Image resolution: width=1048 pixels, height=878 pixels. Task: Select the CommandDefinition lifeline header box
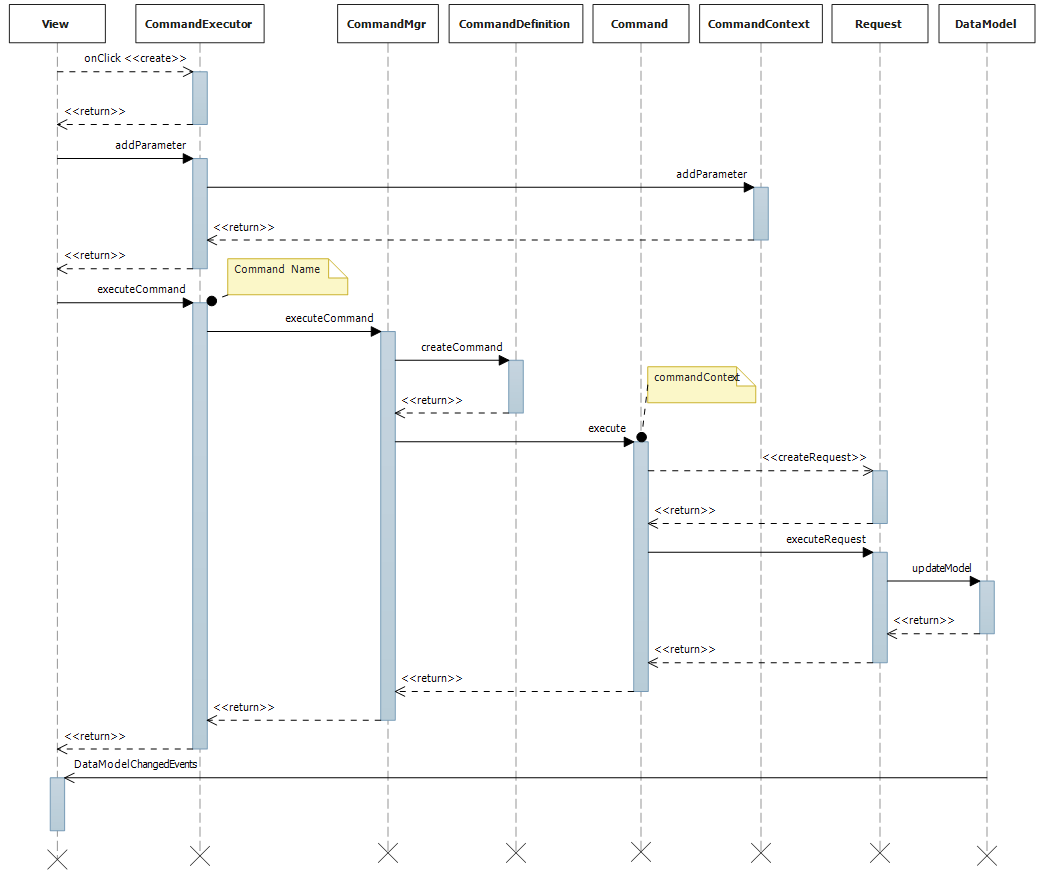point(515,24)
